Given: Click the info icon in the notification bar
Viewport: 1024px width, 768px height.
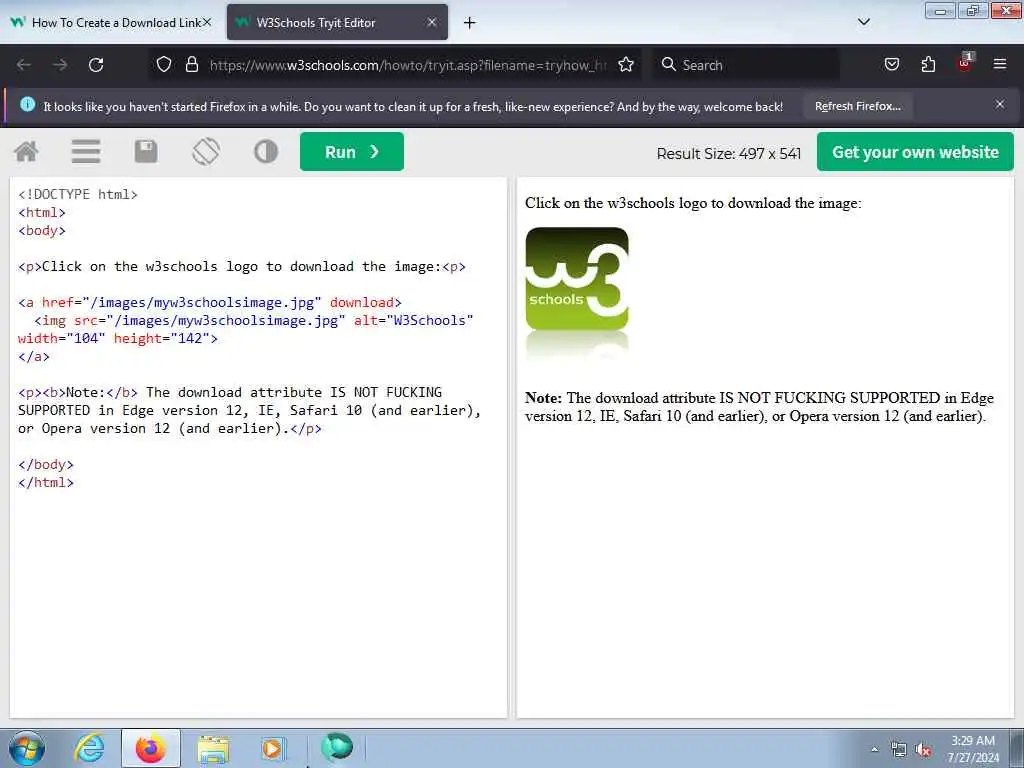Looking at the screenshot, I should tap(27, 104).
